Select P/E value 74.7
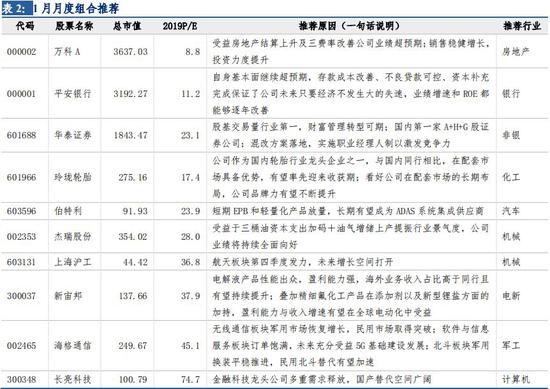The image size is (550, 389). tap(191, 379)
